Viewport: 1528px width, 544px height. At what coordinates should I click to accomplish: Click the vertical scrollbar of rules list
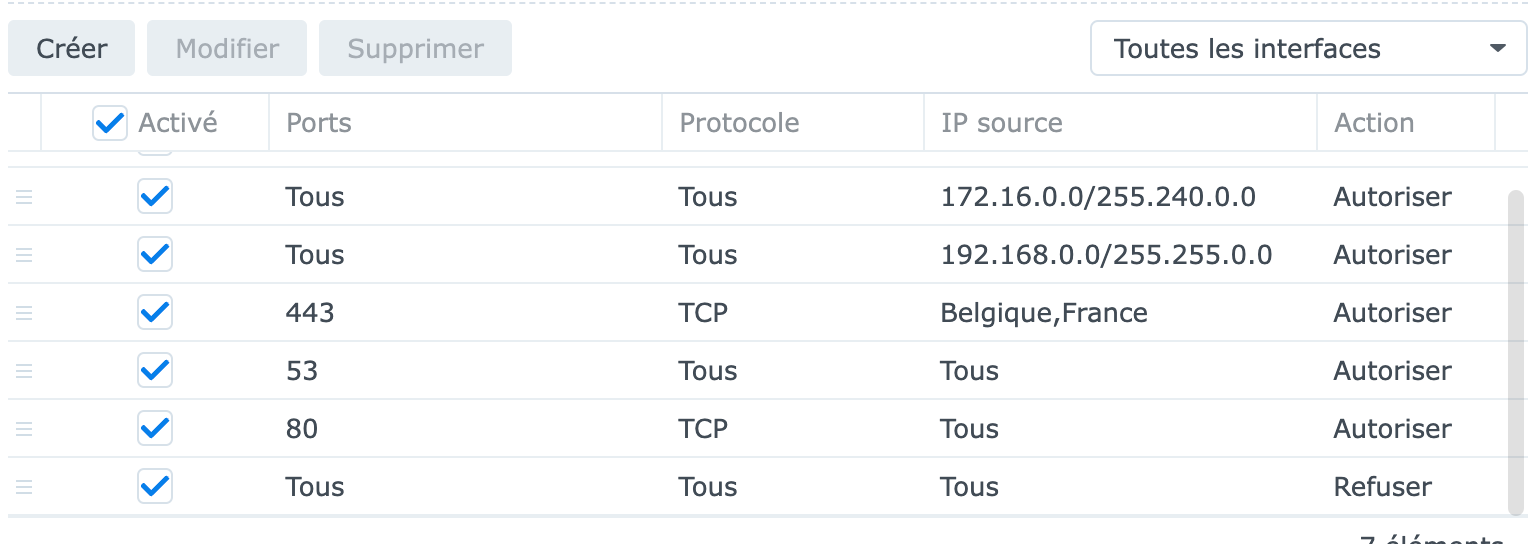pos(1516,352)
